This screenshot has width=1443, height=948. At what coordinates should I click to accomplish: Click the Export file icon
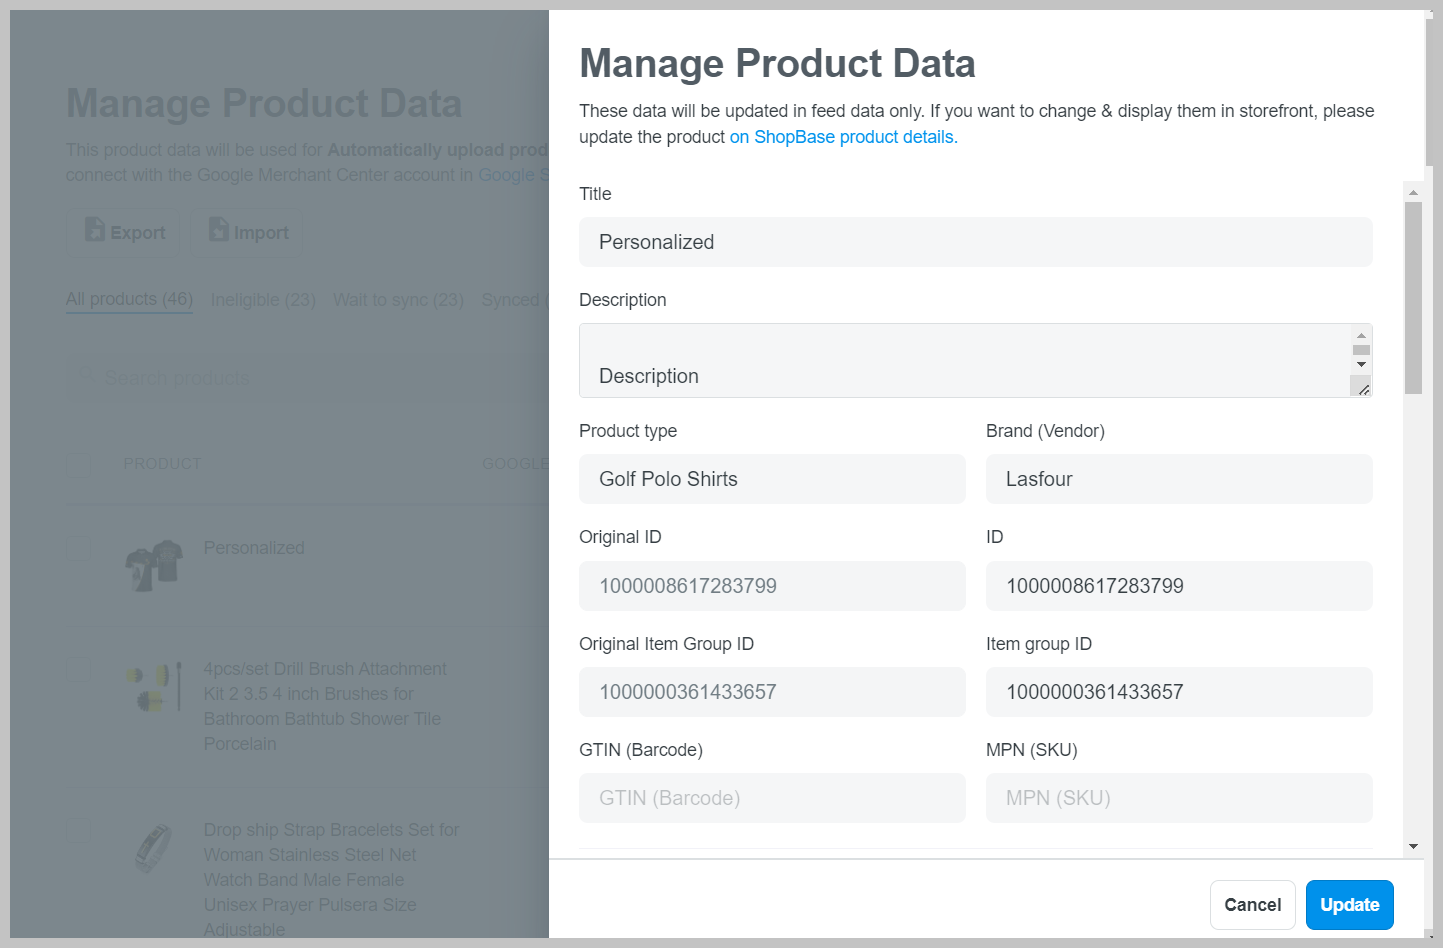pyautogui.click(x=95, y=230)
